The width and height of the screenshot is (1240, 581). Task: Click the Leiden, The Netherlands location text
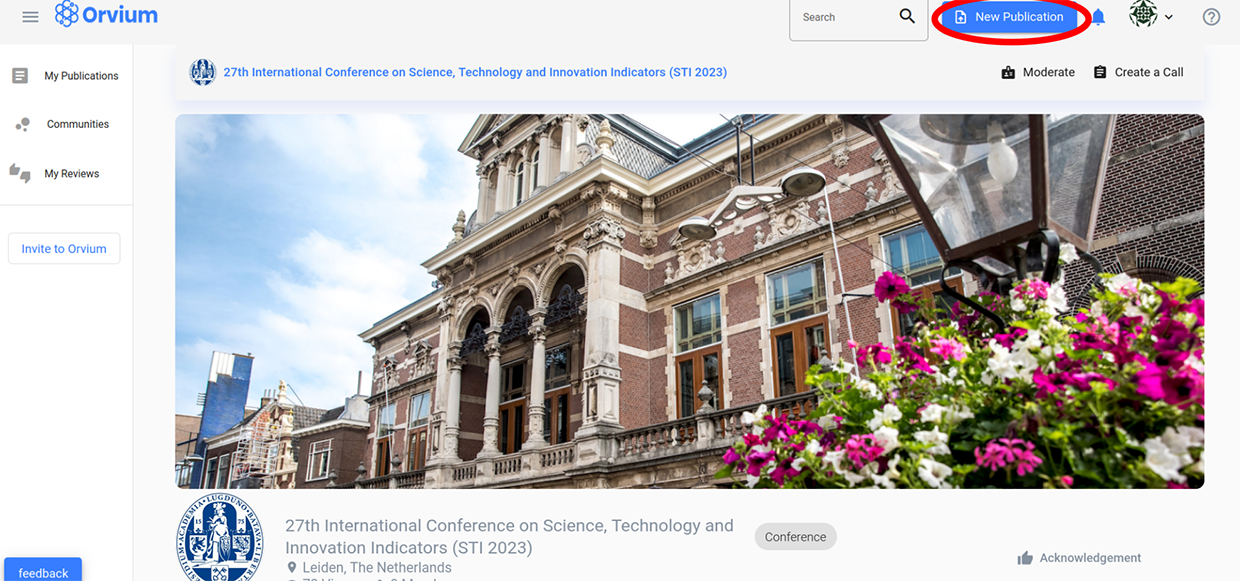click(377, 568)
